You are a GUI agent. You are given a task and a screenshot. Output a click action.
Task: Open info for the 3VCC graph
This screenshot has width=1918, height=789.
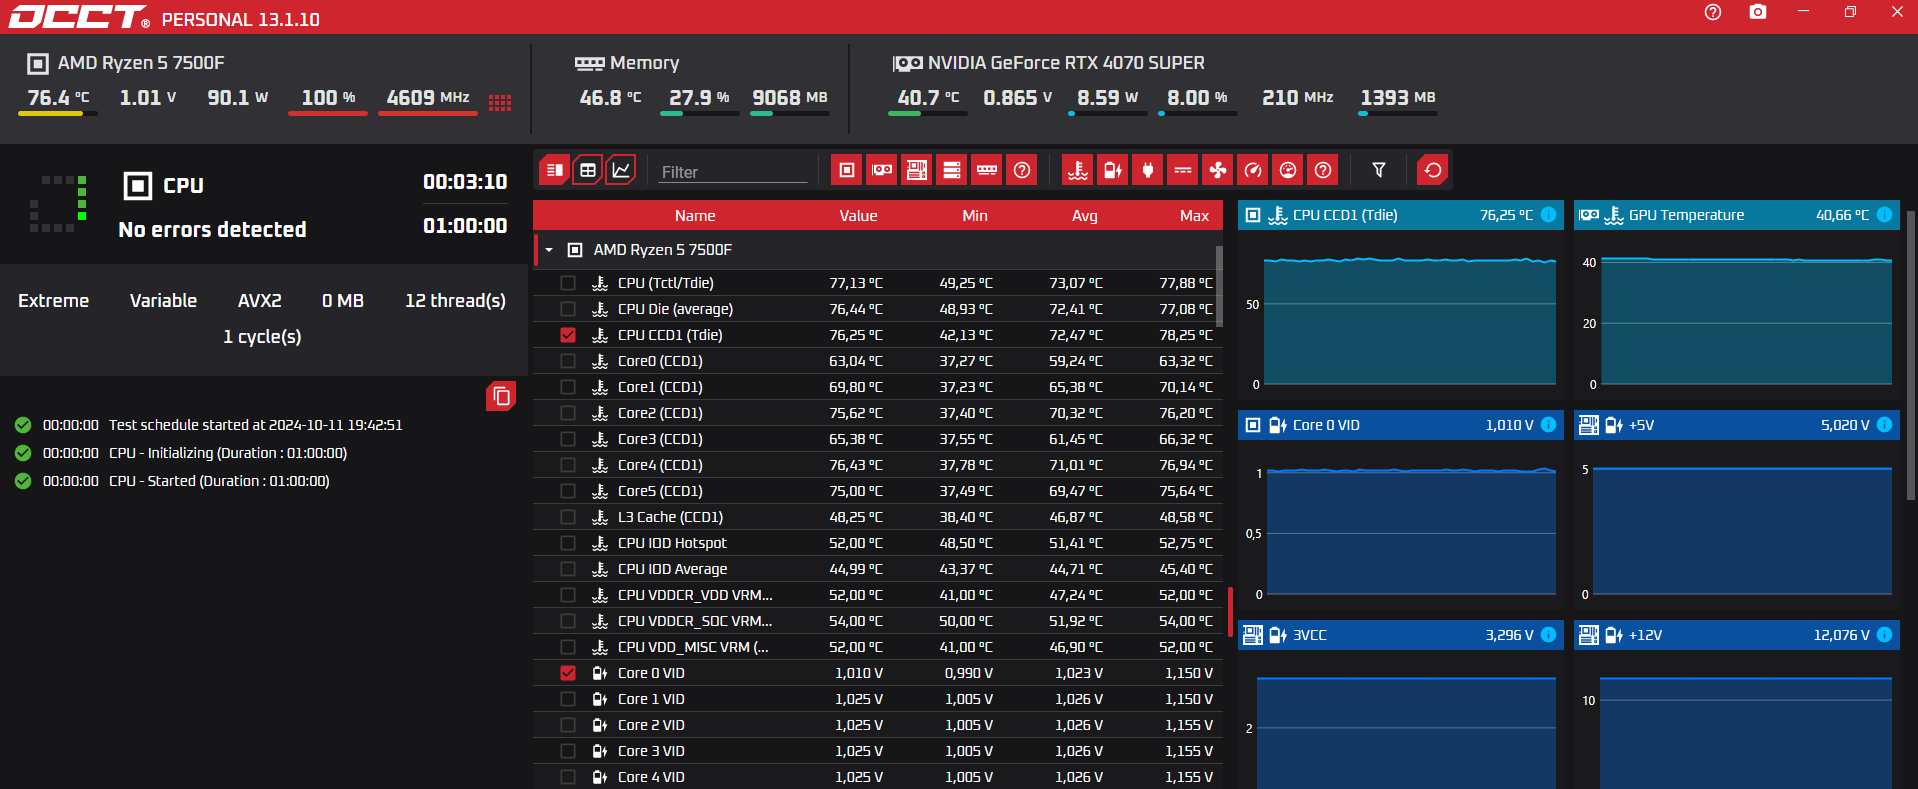(1548, 635)
